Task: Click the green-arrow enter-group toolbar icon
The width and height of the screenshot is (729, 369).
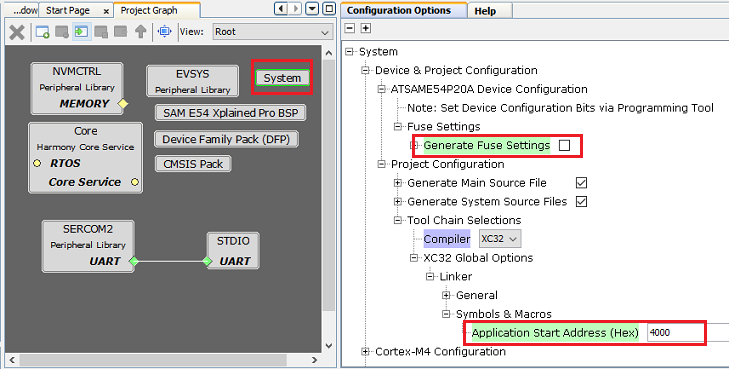Action: [82, 32]
